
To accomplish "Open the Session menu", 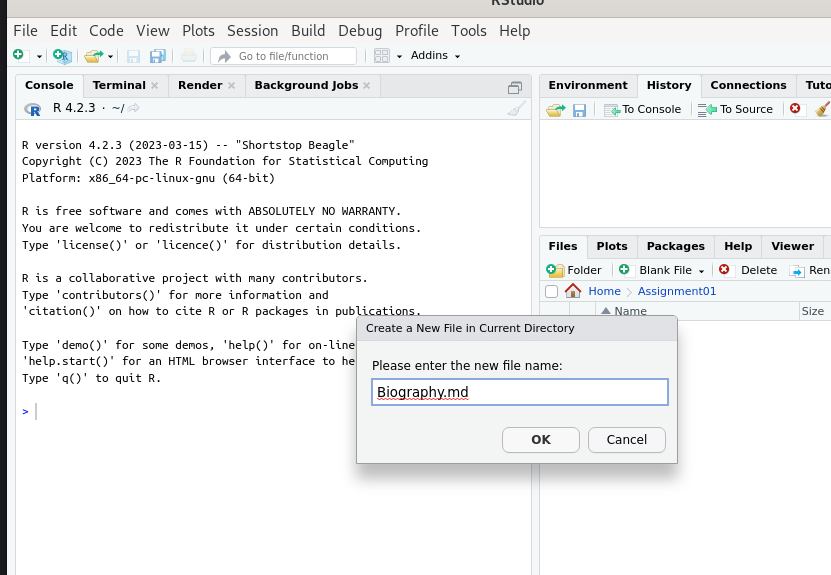I will (x=253, y=31).
